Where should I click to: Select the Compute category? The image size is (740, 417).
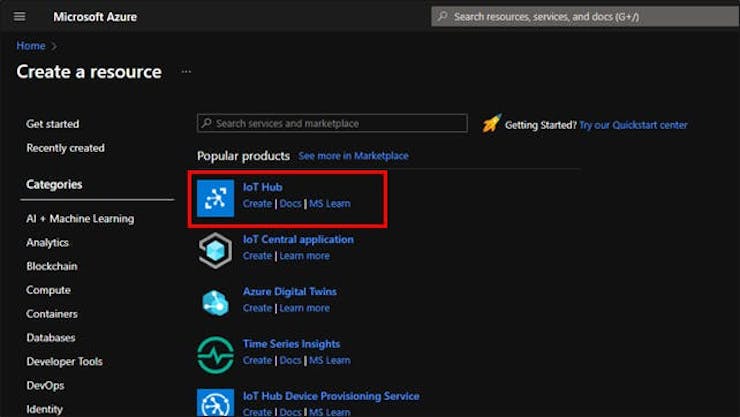tap(48, 290)
